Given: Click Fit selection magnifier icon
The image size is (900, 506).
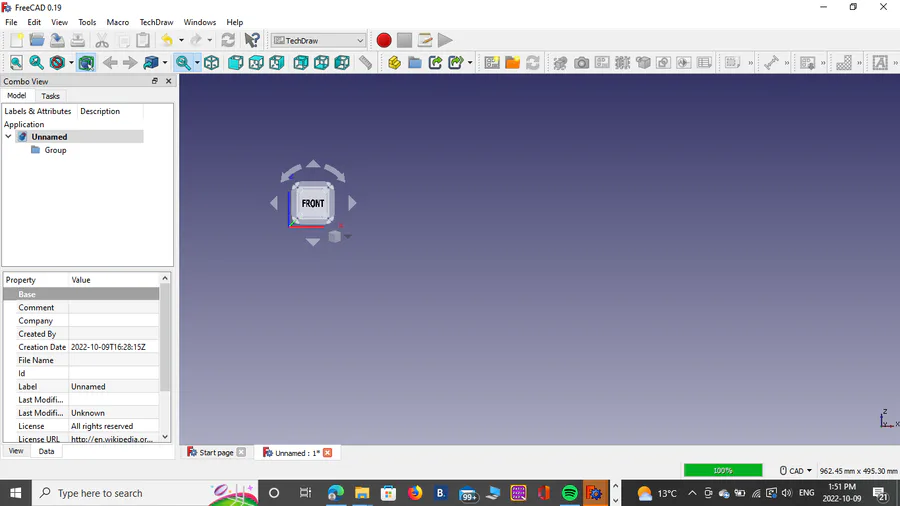Looking at the screenshot, I should click(37, 63).
